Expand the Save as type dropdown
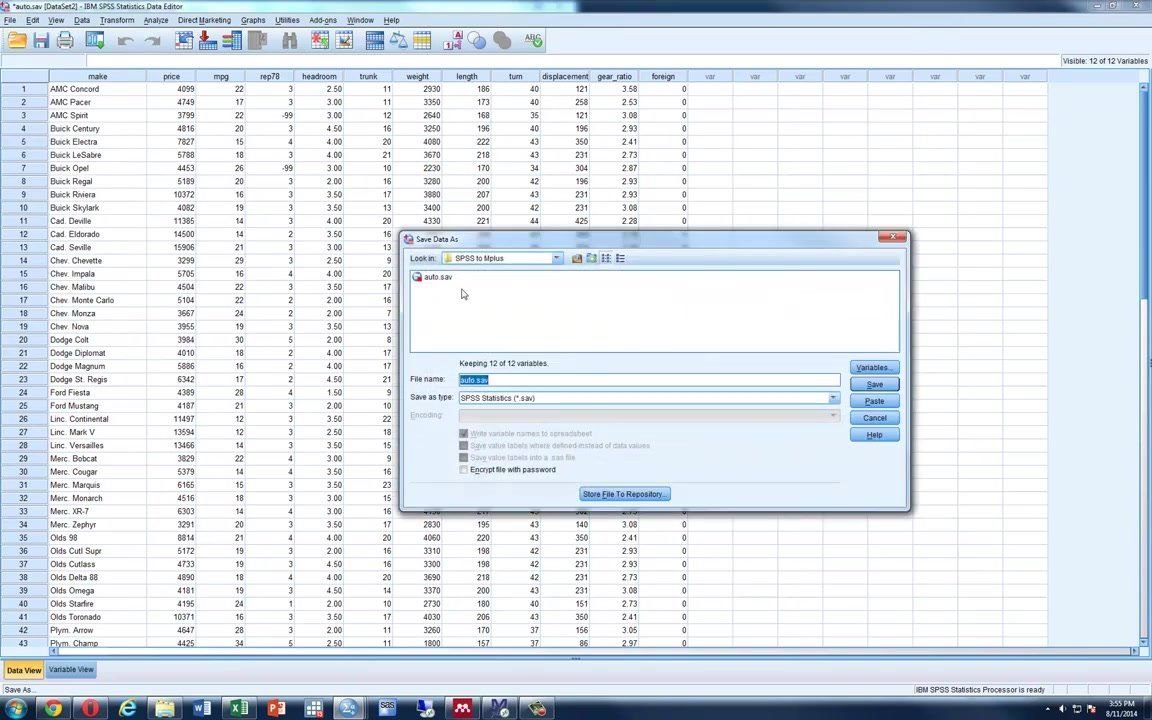Image resolution: width=1152 pixels, height=720 pixels. coord(833,397)
